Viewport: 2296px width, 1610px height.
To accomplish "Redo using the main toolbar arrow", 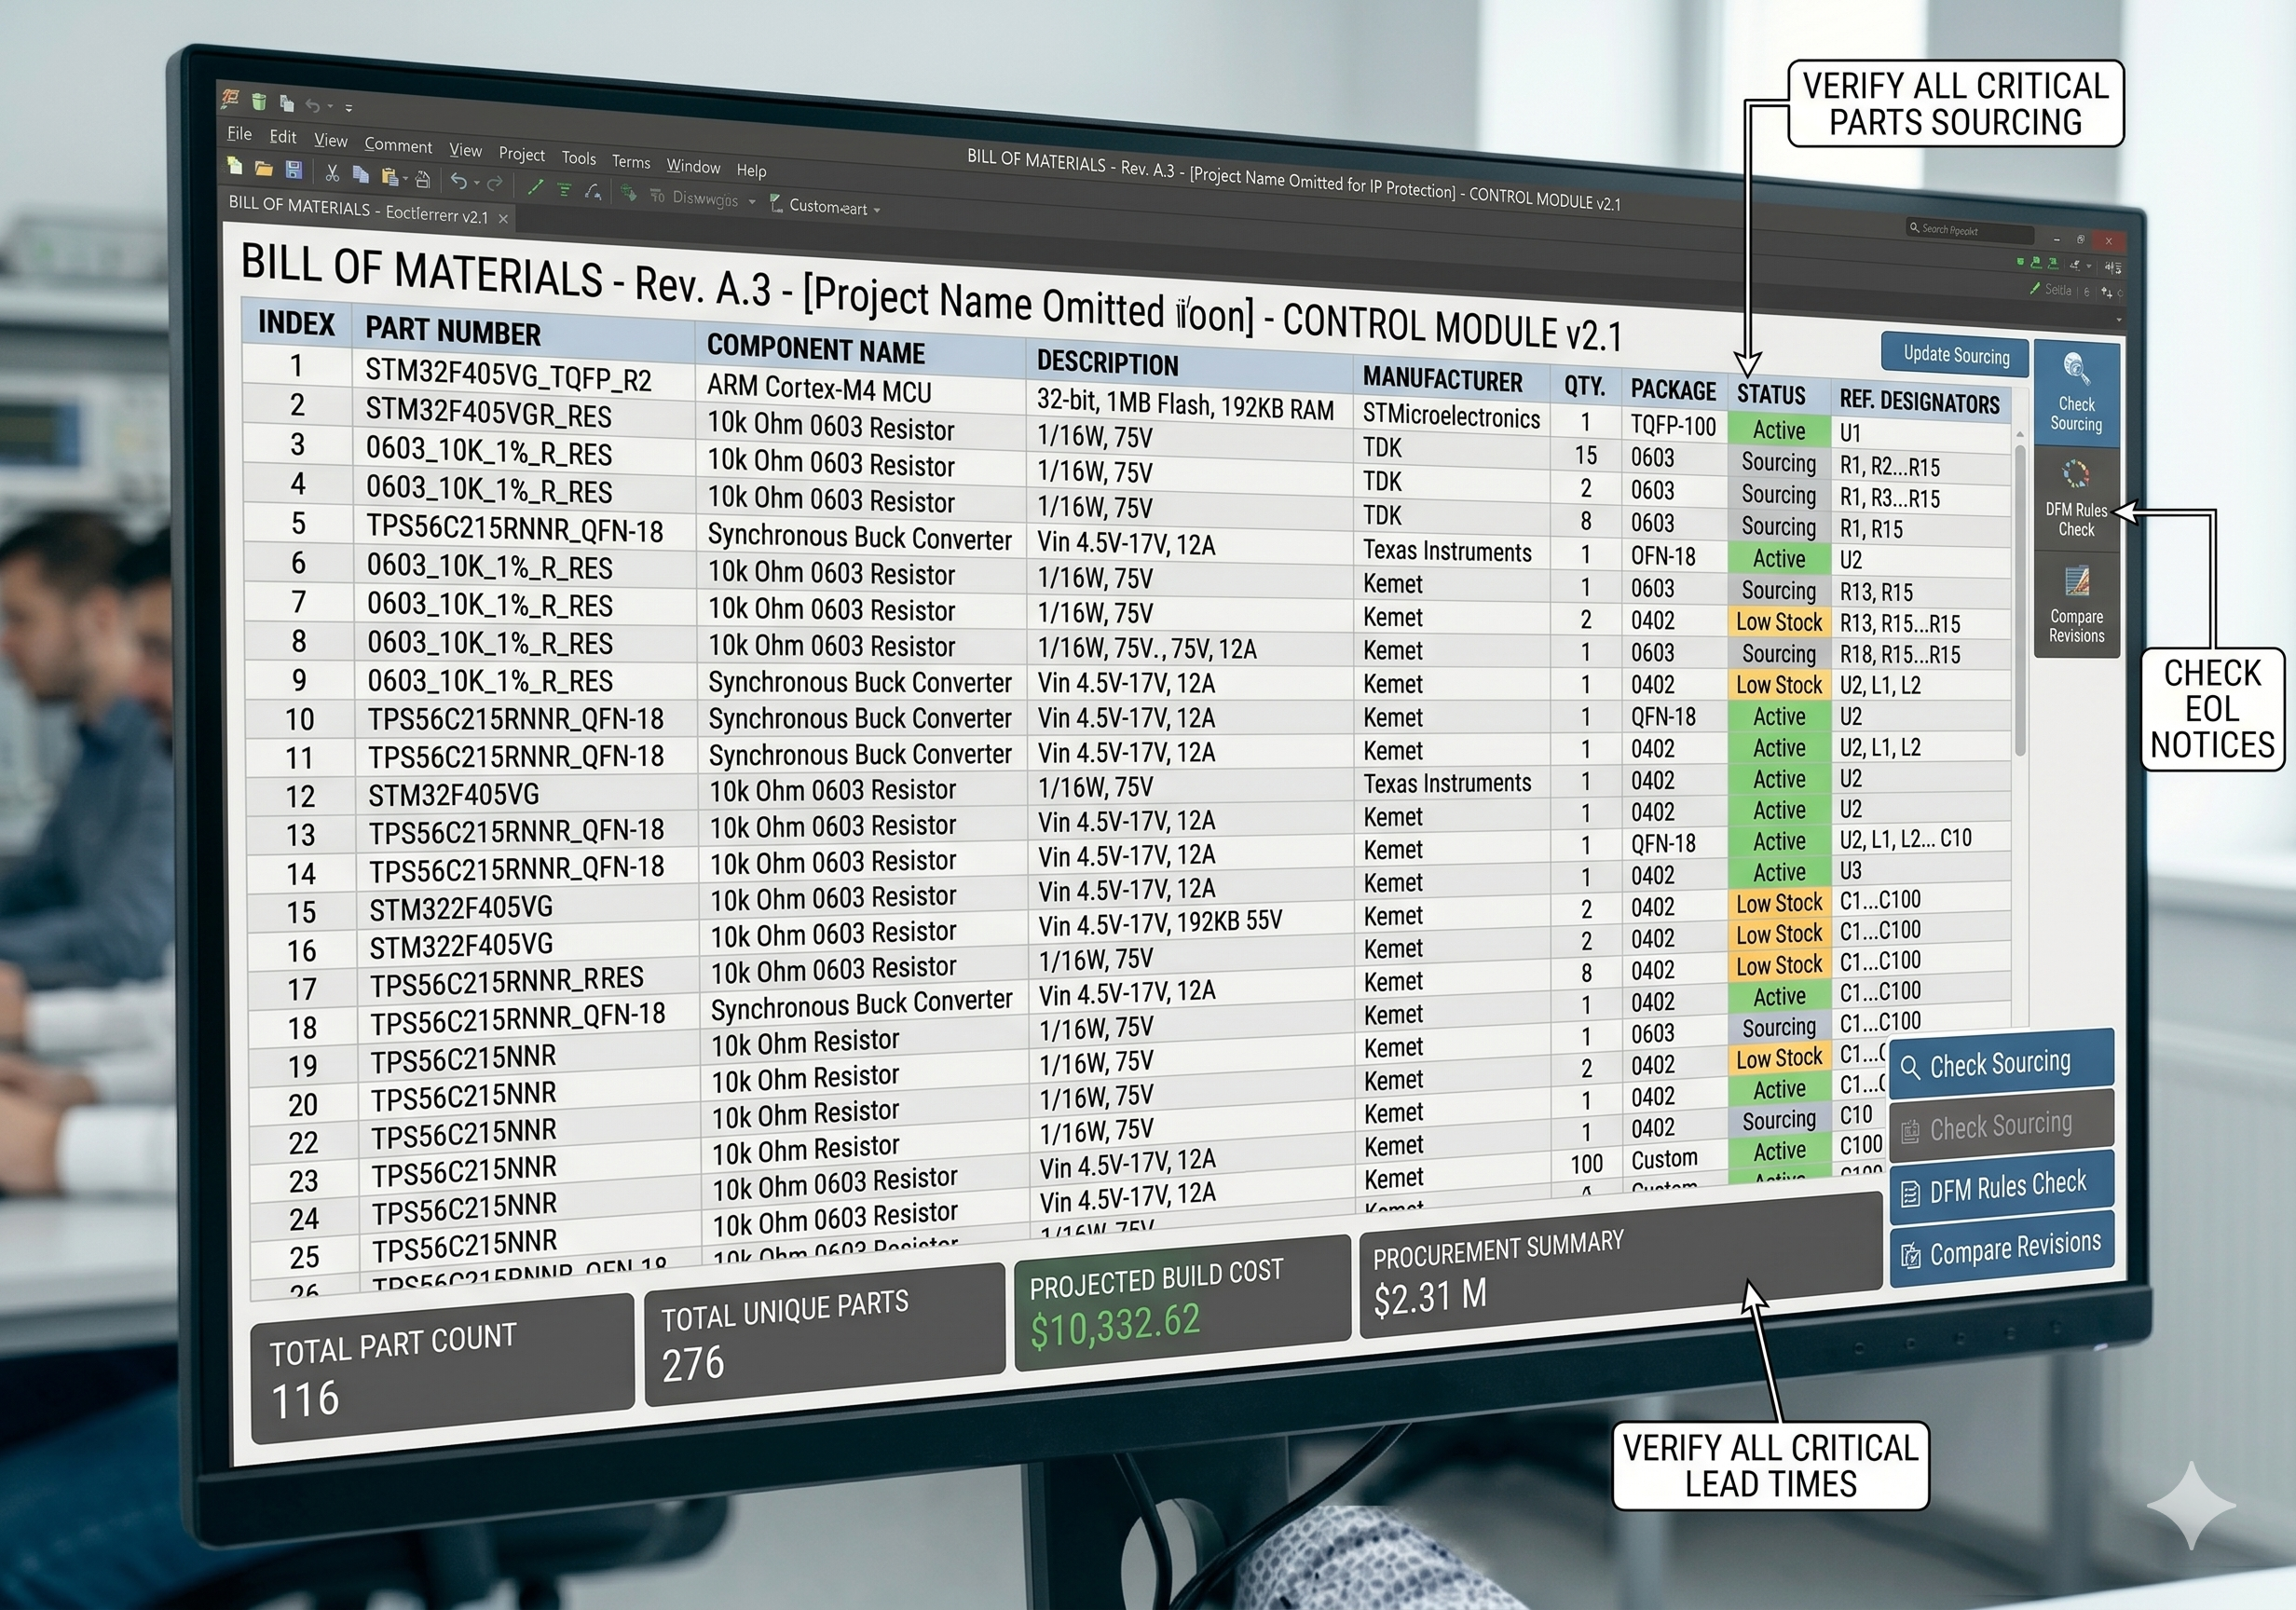I will pos(495,184).
